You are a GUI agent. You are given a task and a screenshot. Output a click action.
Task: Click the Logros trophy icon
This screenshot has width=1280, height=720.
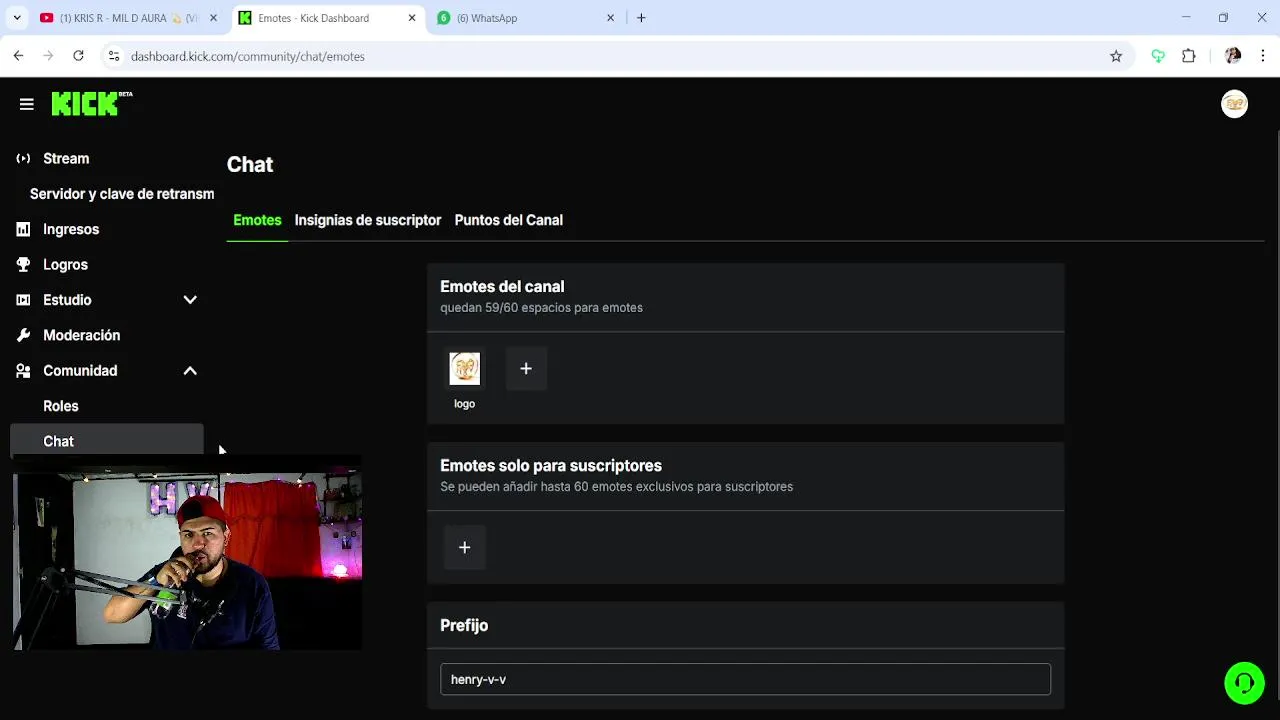23,265
